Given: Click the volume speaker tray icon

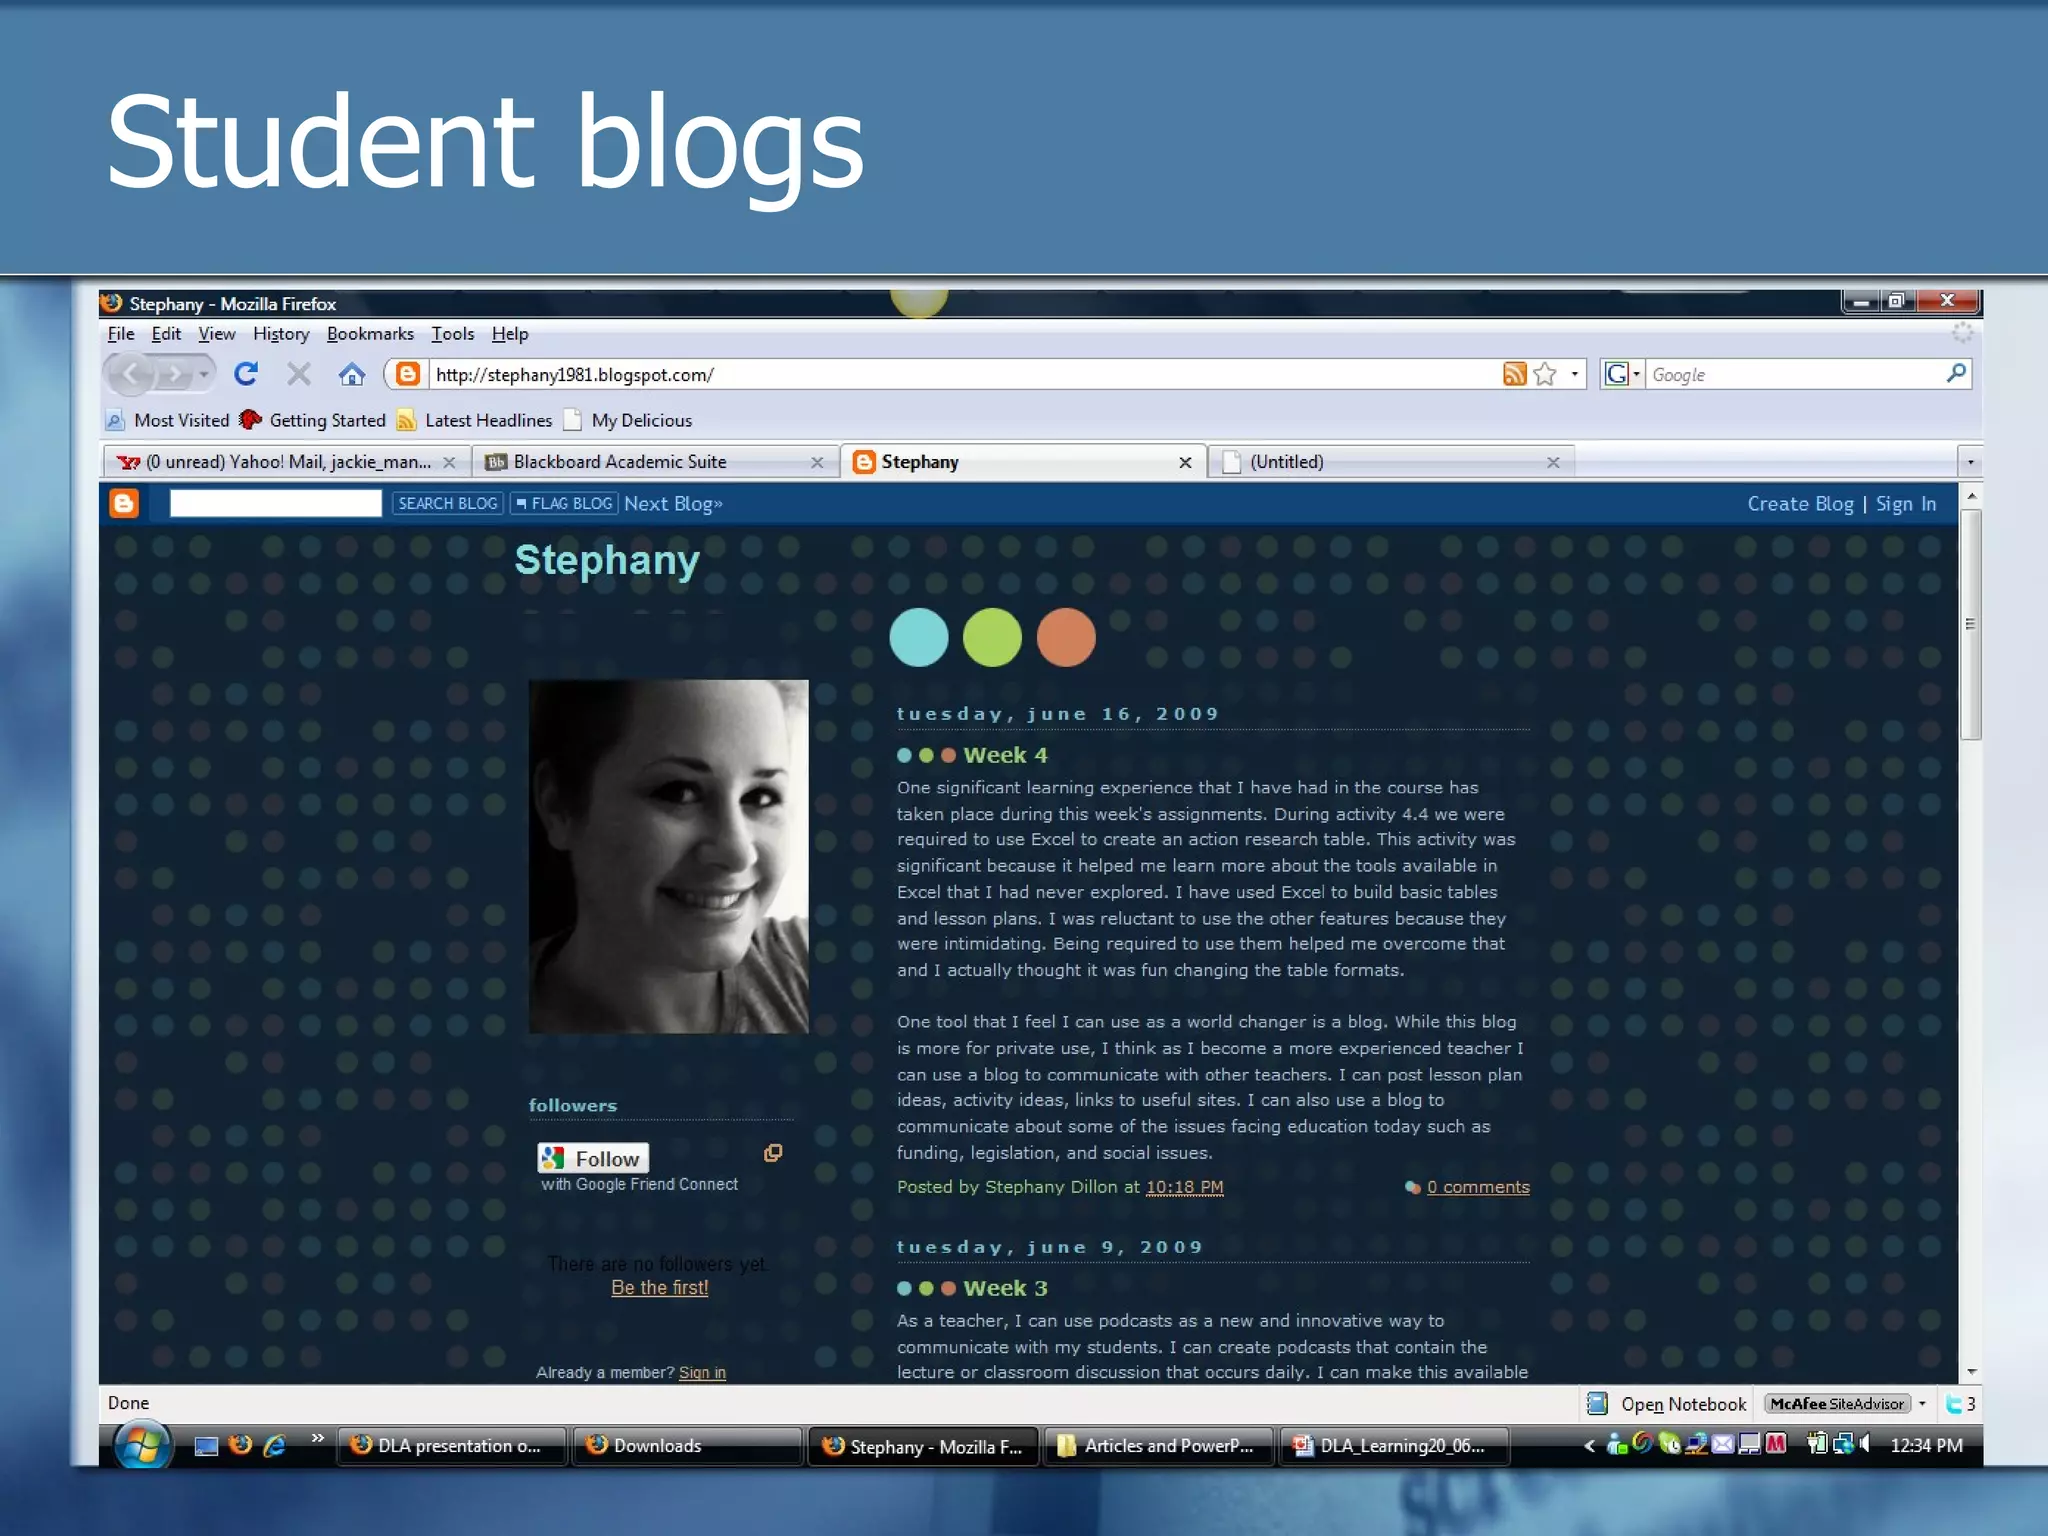Looking at the screenshot, I should point(1863,1444).
